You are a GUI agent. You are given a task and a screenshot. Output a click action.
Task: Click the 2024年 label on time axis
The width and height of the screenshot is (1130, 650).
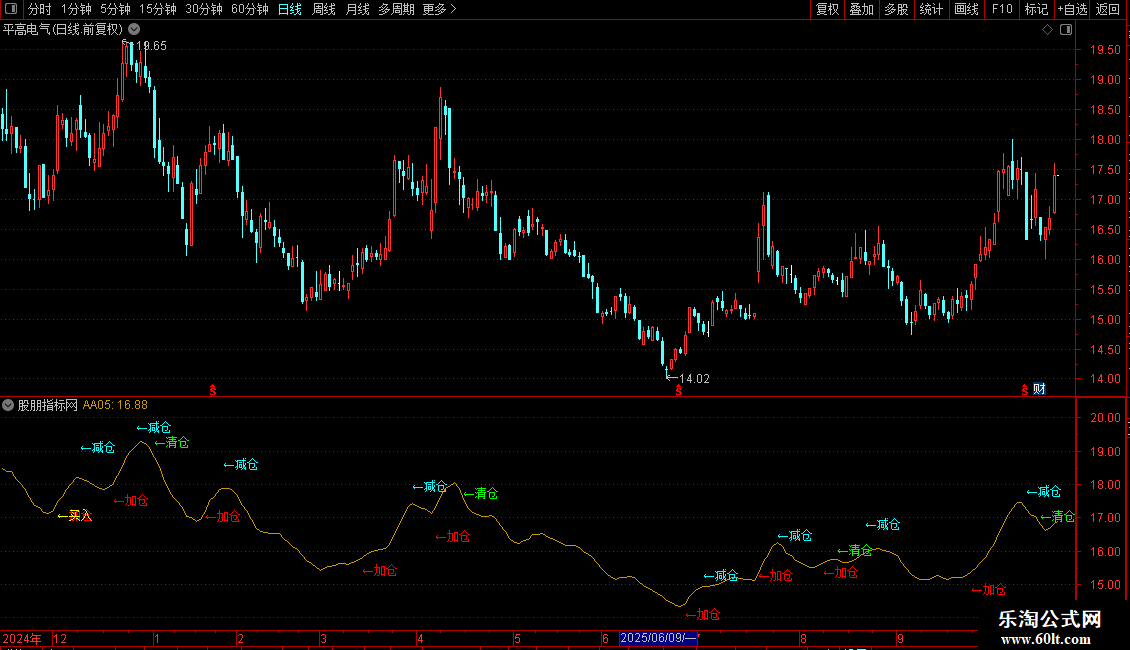22,638
